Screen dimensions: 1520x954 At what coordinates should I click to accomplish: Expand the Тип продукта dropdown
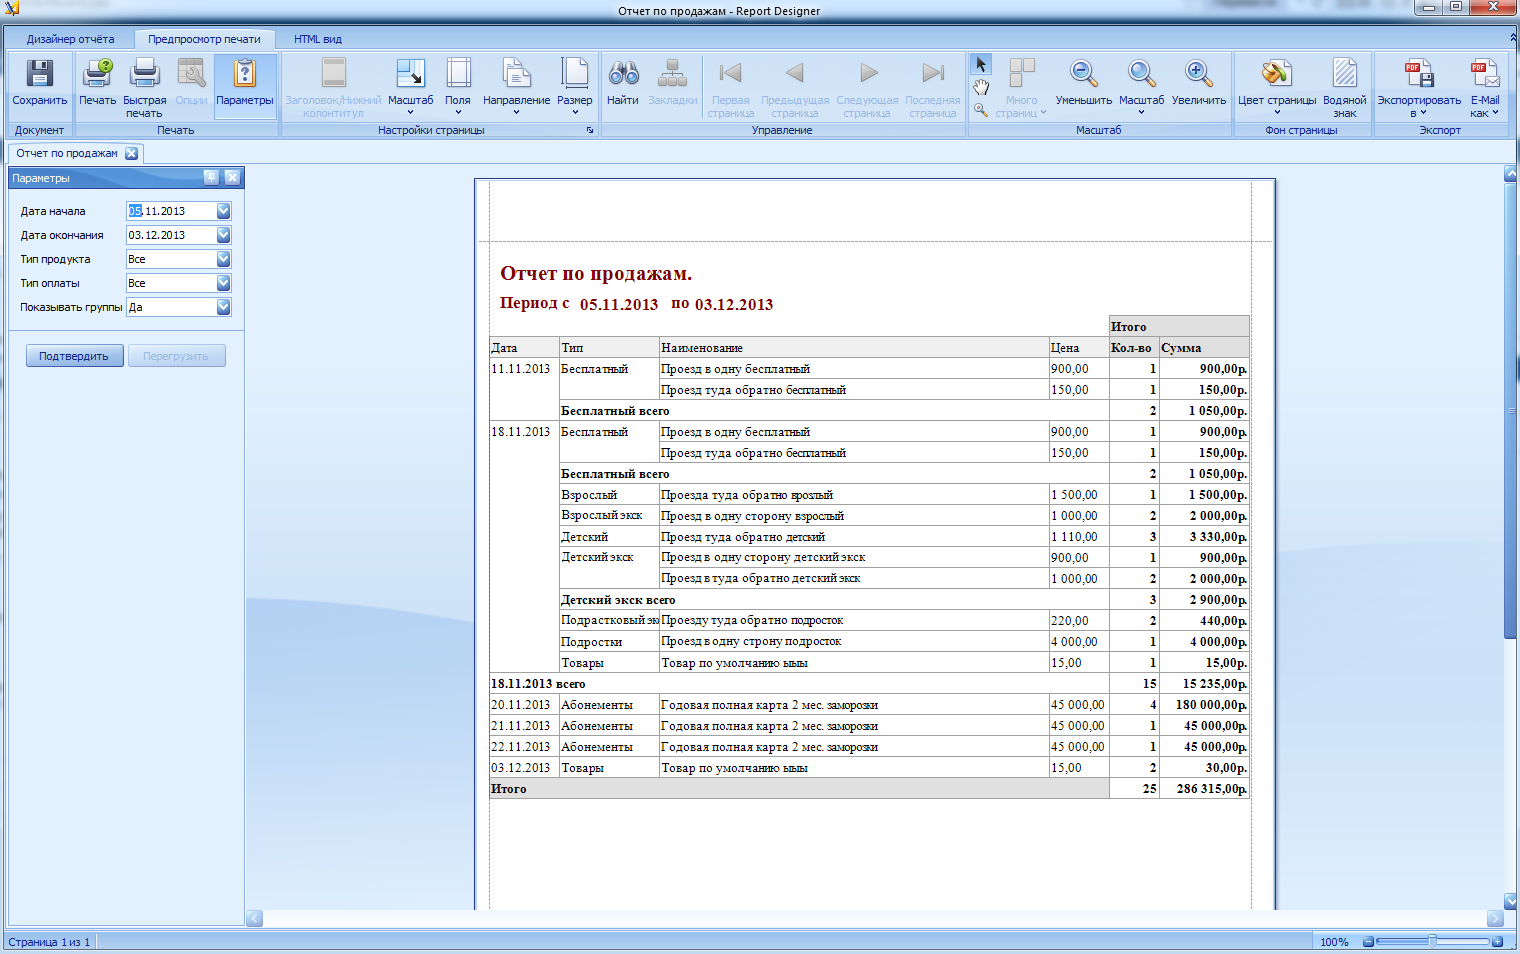(x=223, y=259)
